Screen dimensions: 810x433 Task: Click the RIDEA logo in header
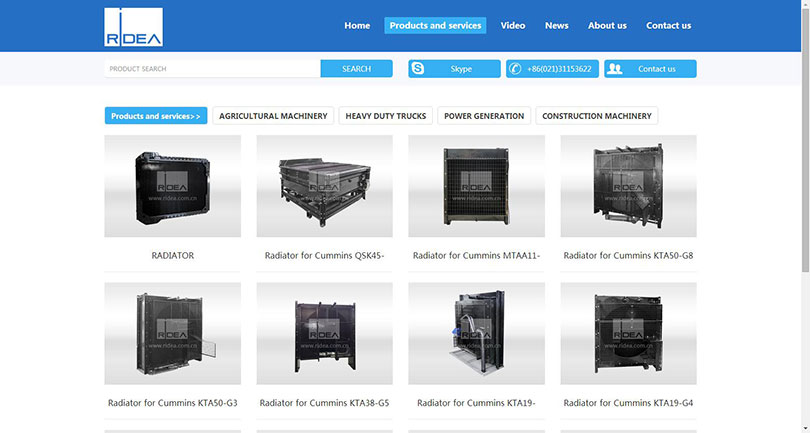click(x=133, y=27)
